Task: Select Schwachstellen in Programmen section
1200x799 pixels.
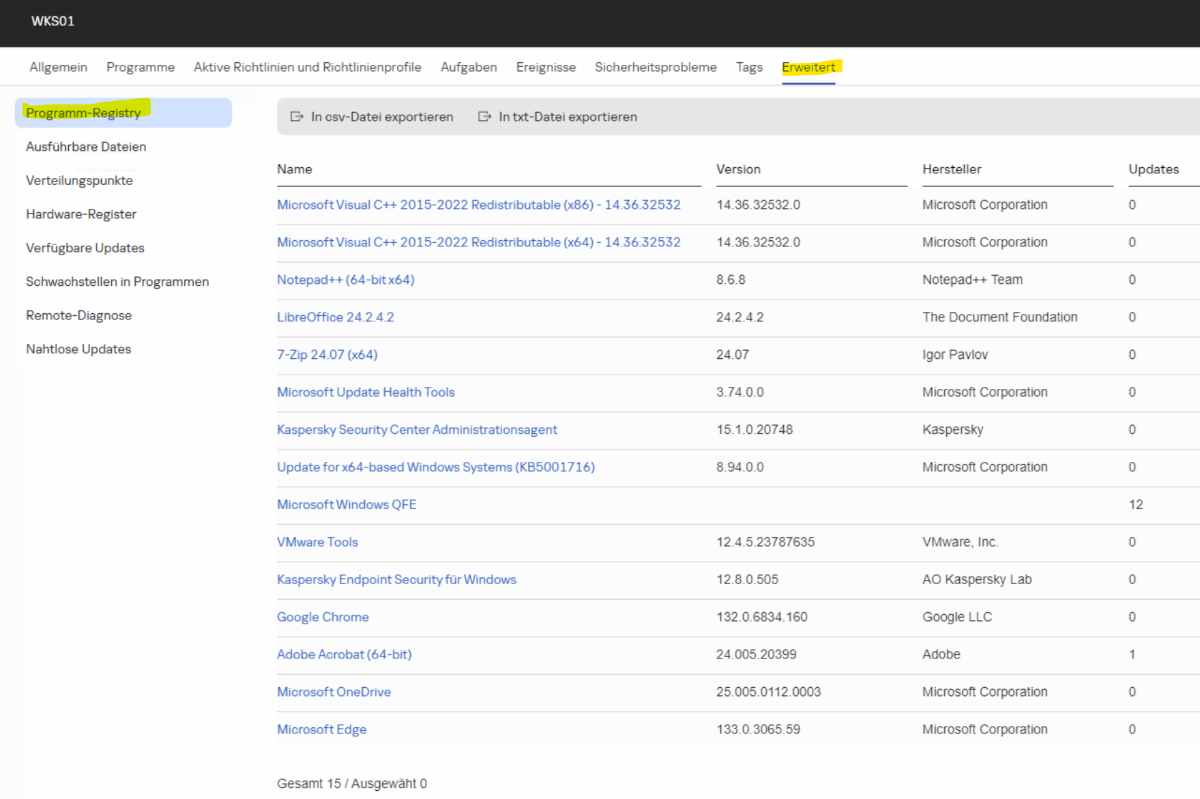Action: [117, 282]
